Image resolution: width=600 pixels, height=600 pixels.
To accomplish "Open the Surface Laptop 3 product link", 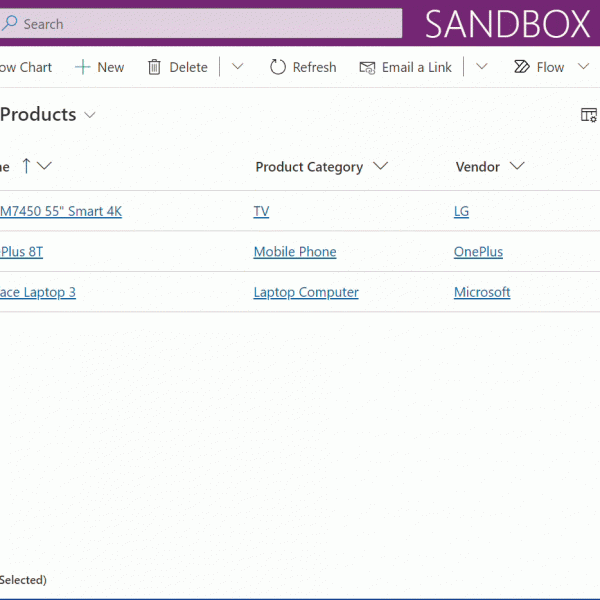I will coord(38,292).
